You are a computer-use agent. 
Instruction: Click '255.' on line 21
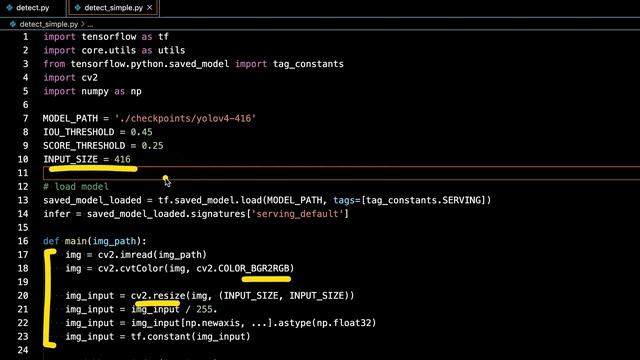(207, 309)
